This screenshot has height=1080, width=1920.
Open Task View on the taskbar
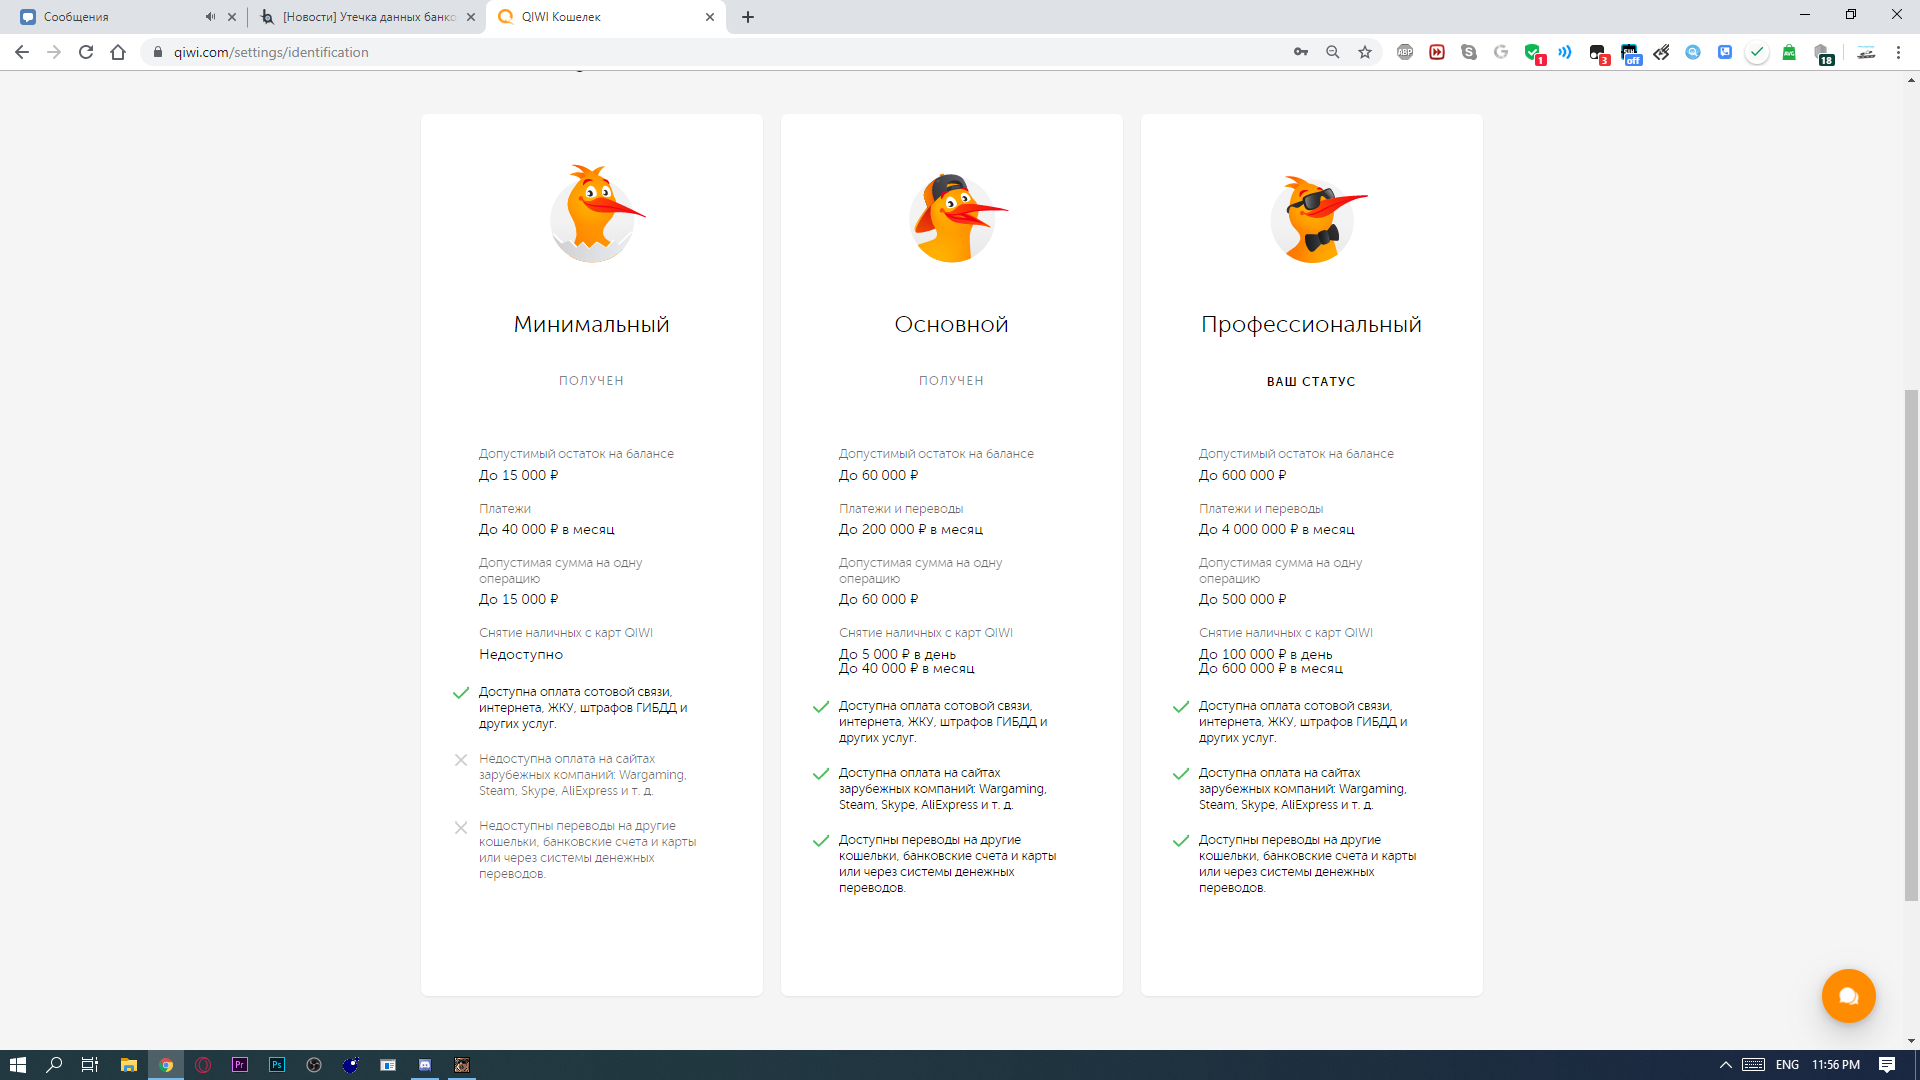coord(90,1065)
